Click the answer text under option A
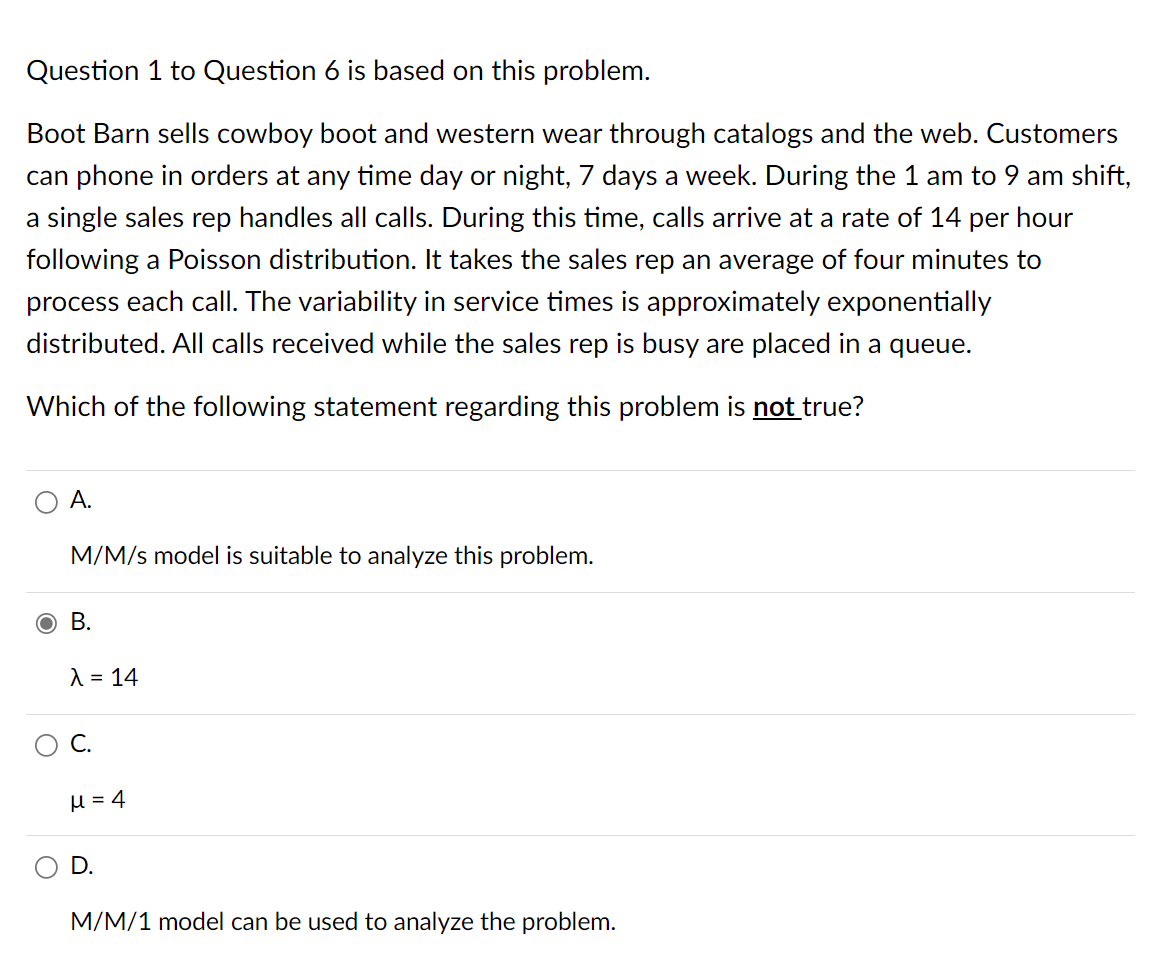 (x=331, y=556)
